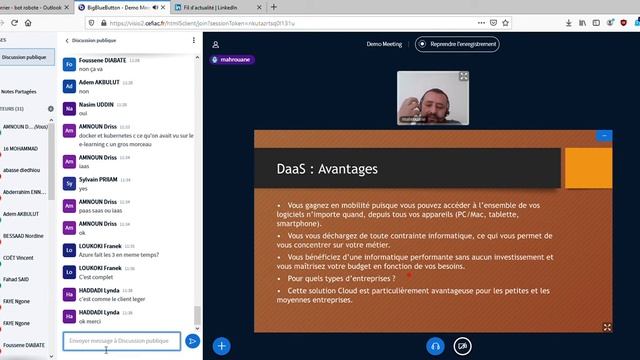Screen dimensions: 640x360
Task: Open the blue plus actions button
Action: pyautogui.click(x=222, y=346)
